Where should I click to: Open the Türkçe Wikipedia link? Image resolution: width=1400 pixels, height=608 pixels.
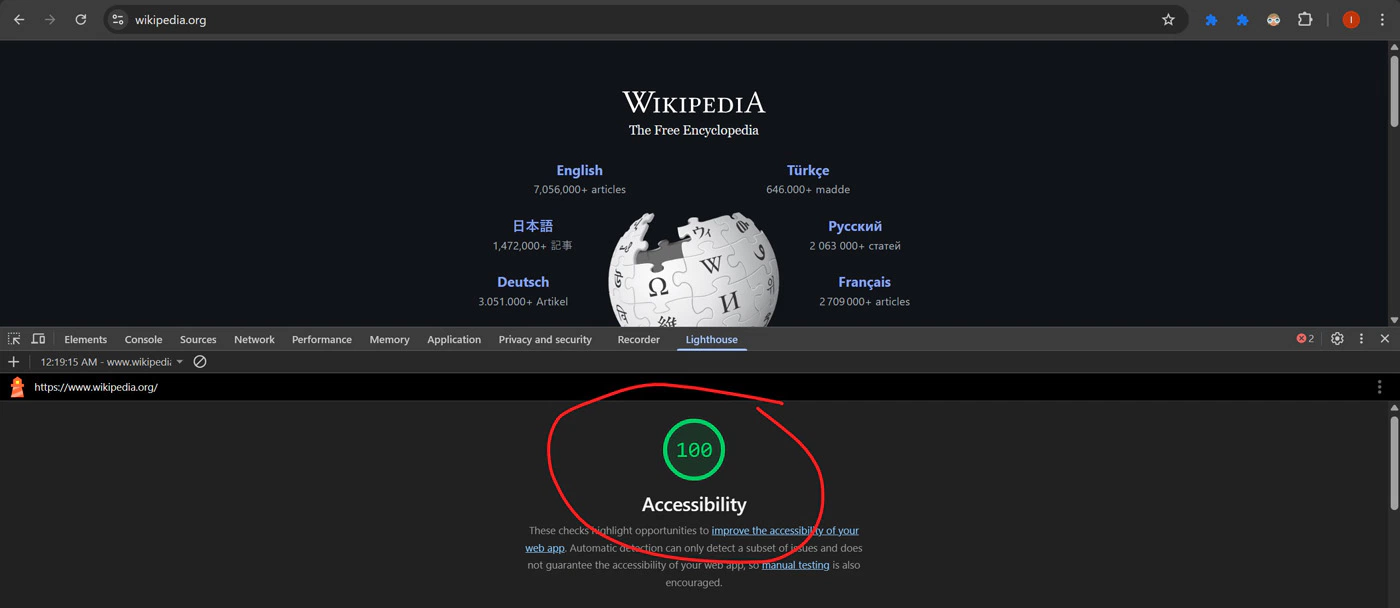808,171
